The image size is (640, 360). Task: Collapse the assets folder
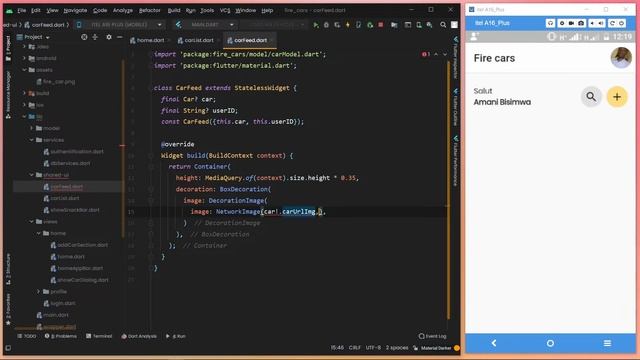click(x=24, y=70)
